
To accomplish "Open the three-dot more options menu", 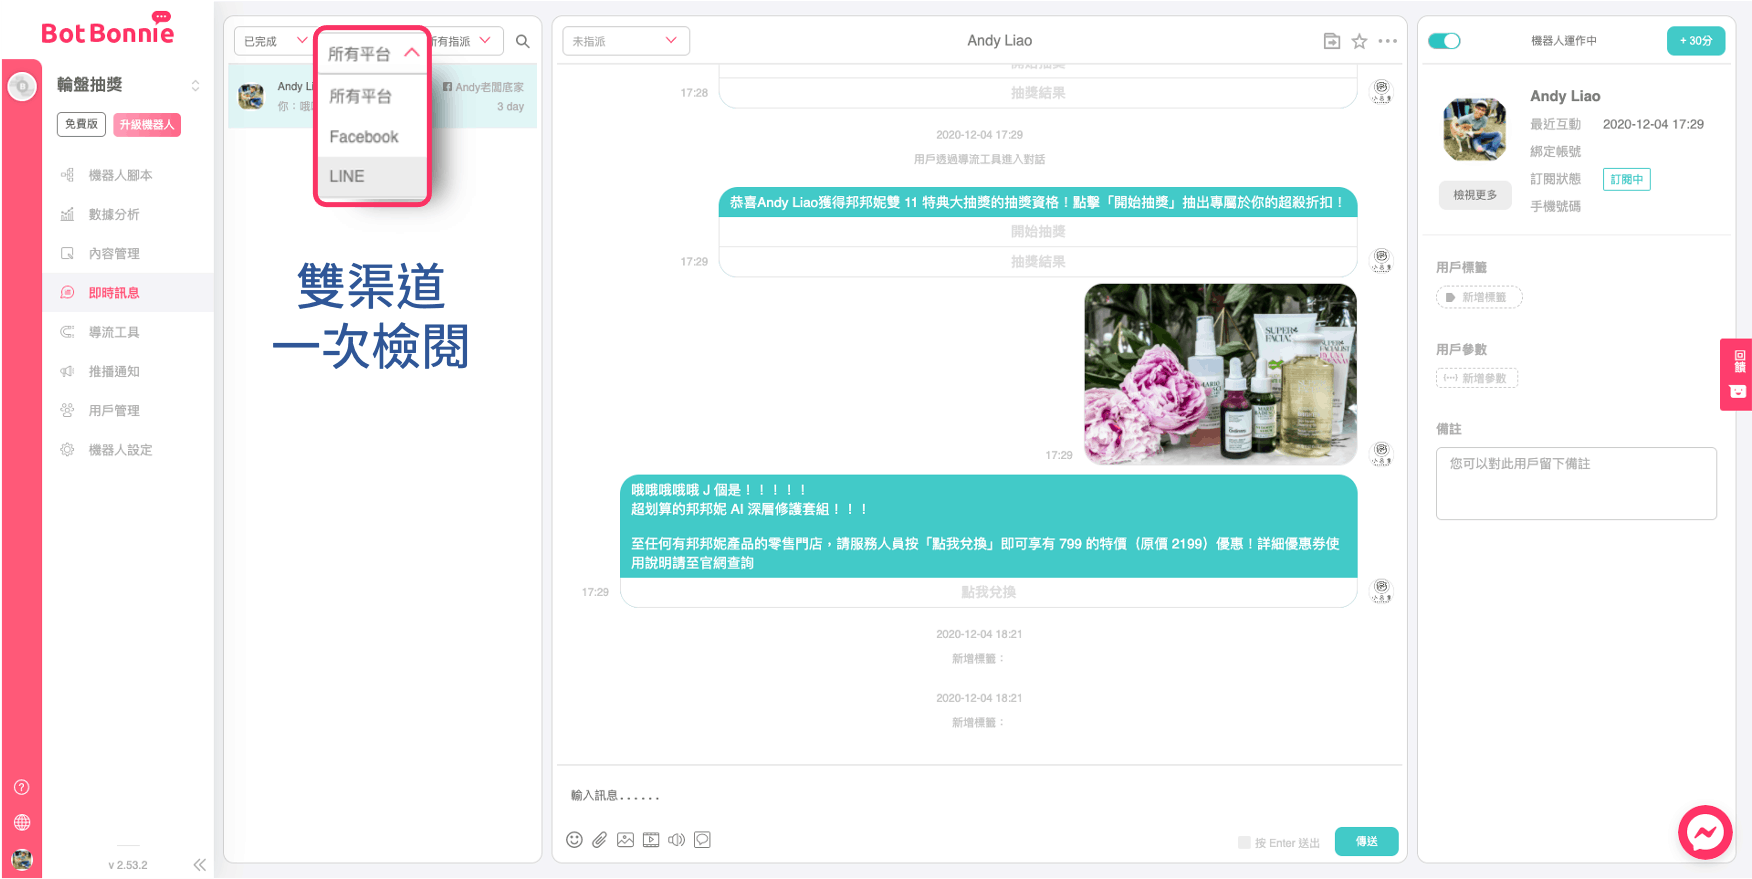I will click(1387, 41).
